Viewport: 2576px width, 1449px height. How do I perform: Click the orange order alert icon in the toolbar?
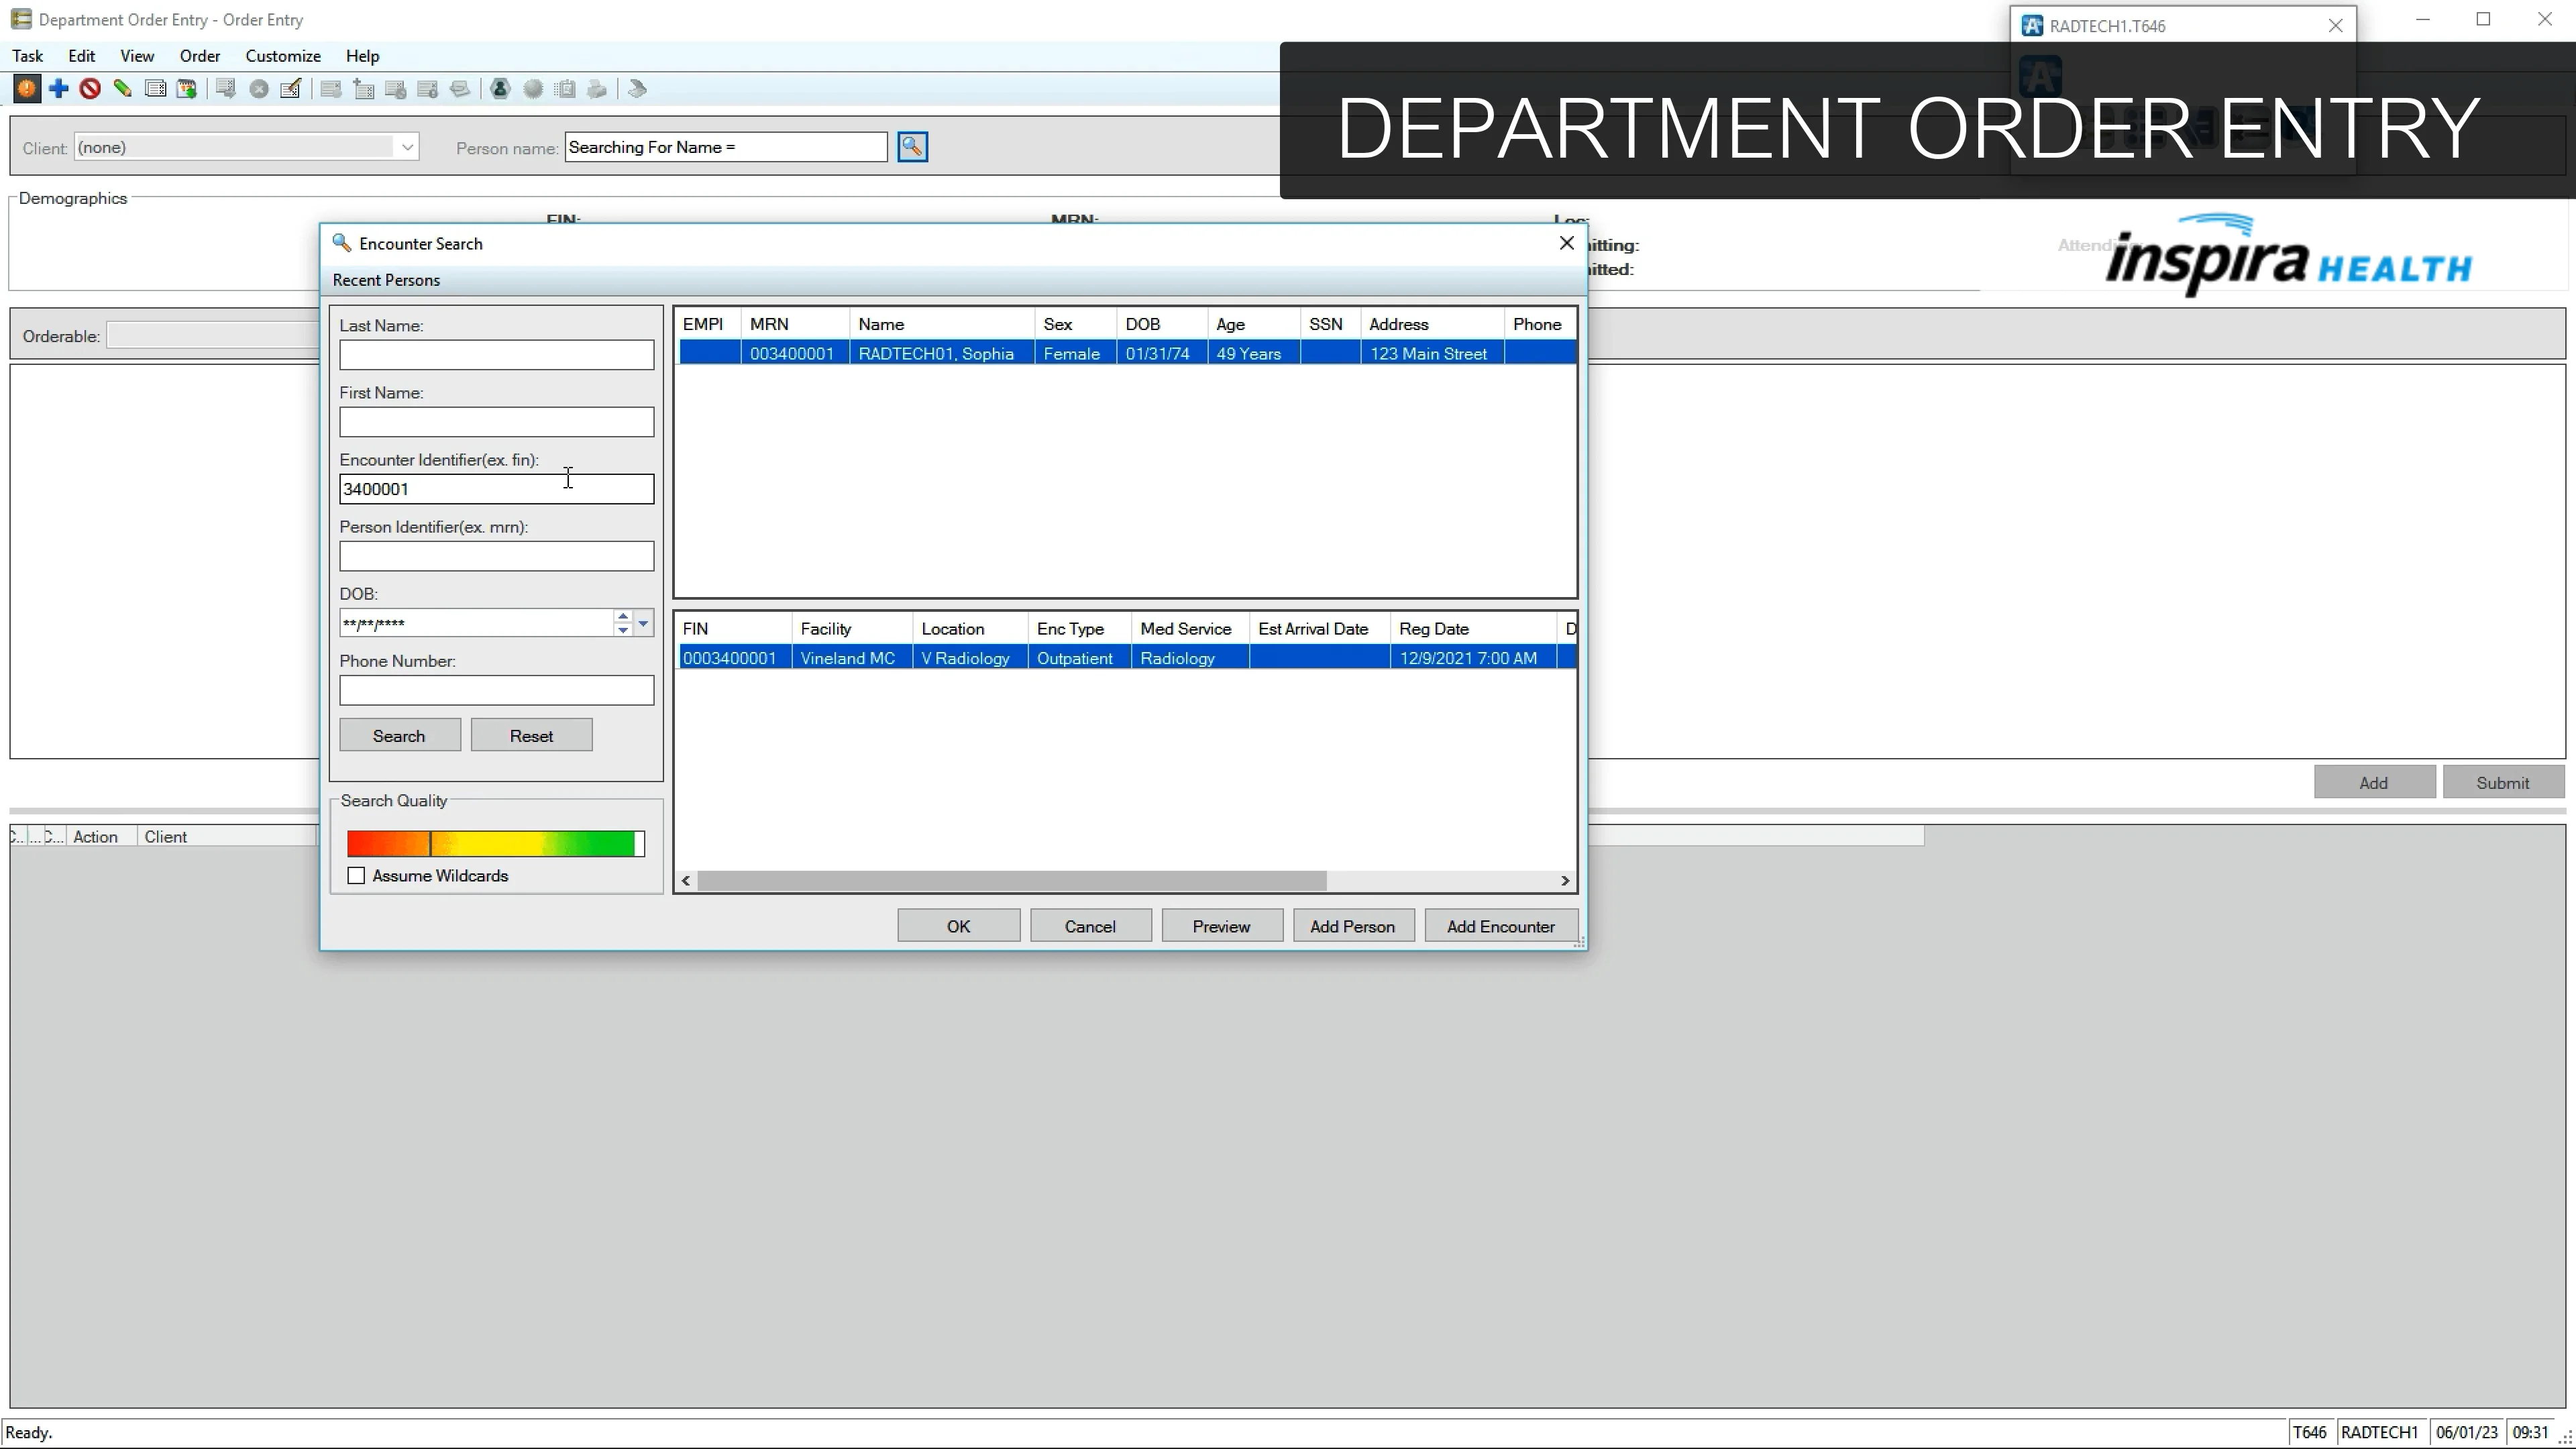coord(26,89)
